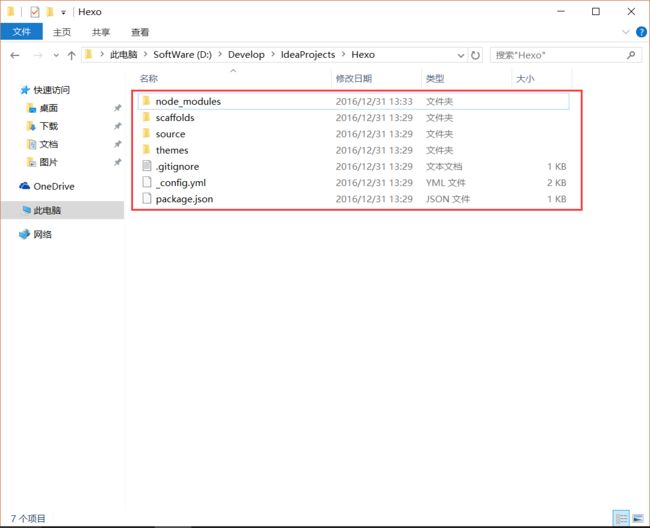Screen dimensions: 650x528
Task: Go up one folder level
Action: point(71,55)
